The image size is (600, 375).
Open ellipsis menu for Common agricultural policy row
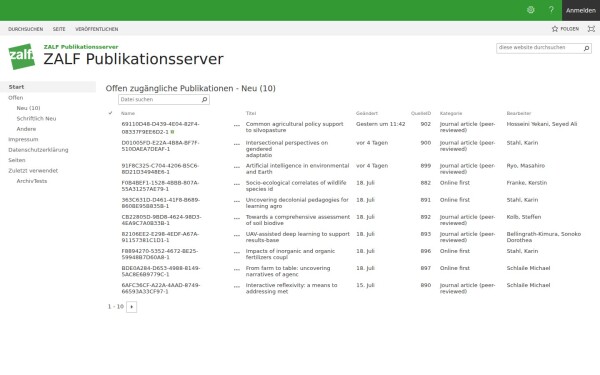(237, 125)
